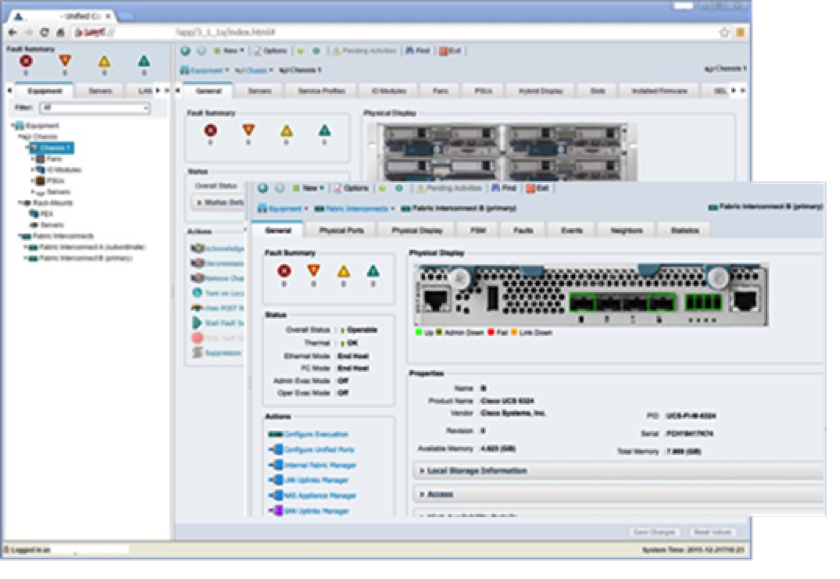The width and height of the screenshot is (840, 579).
Task: Open the Filter dropdown in navigation pane
Action: point(93,106)
